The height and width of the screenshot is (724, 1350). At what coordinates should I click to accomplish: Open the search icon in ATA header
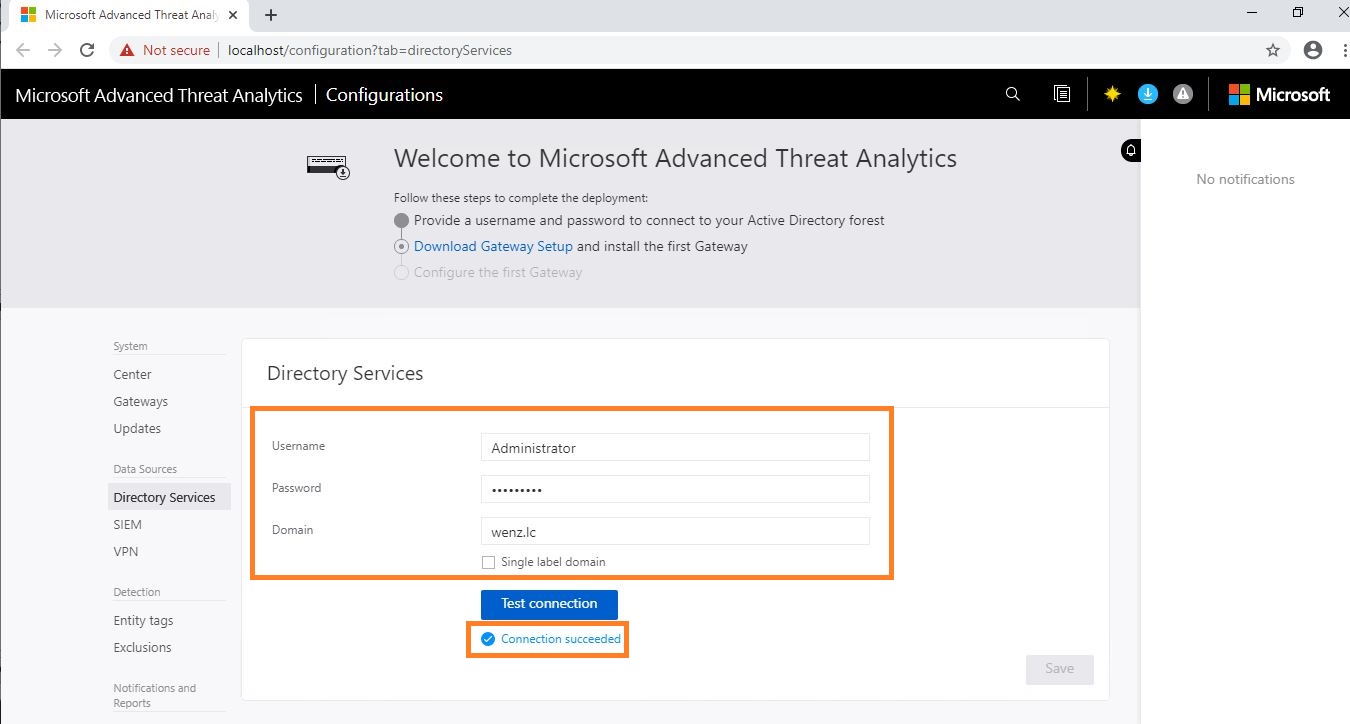[x=1012, y=94]
